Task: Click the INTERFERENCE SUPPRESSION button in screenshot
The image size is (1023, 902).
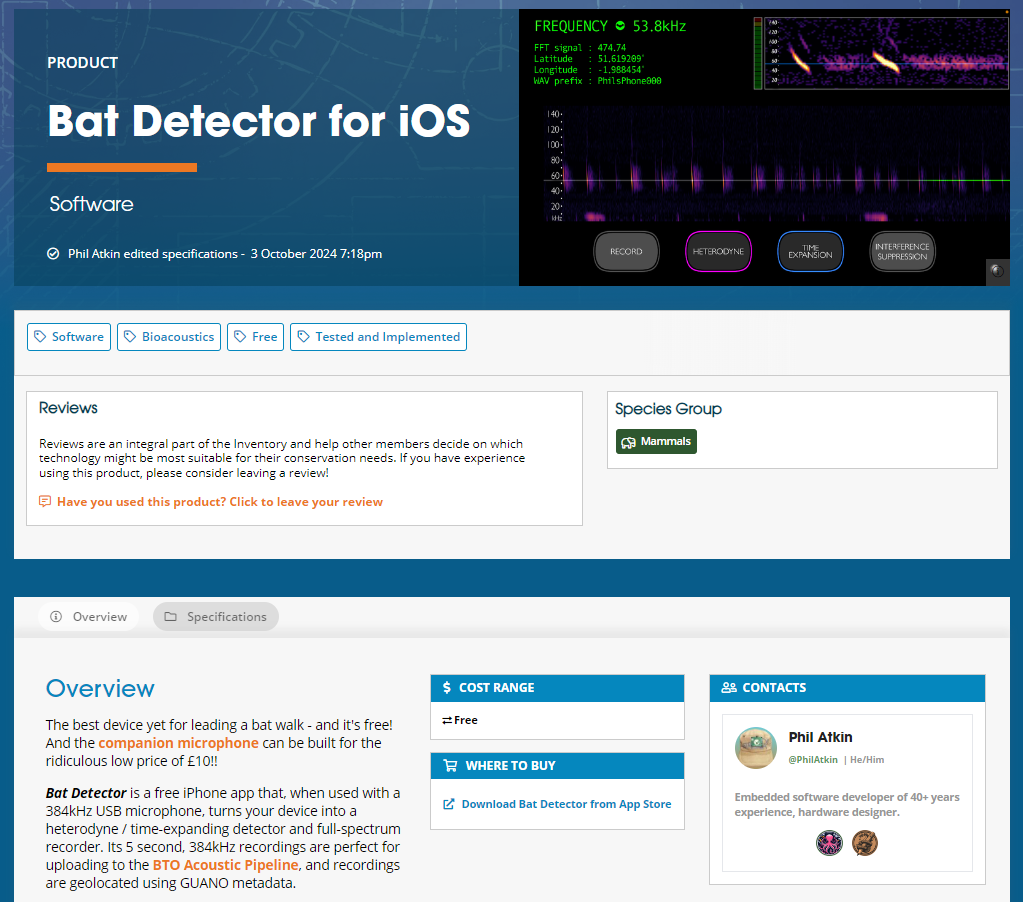Action: click(x=902, y=252)
